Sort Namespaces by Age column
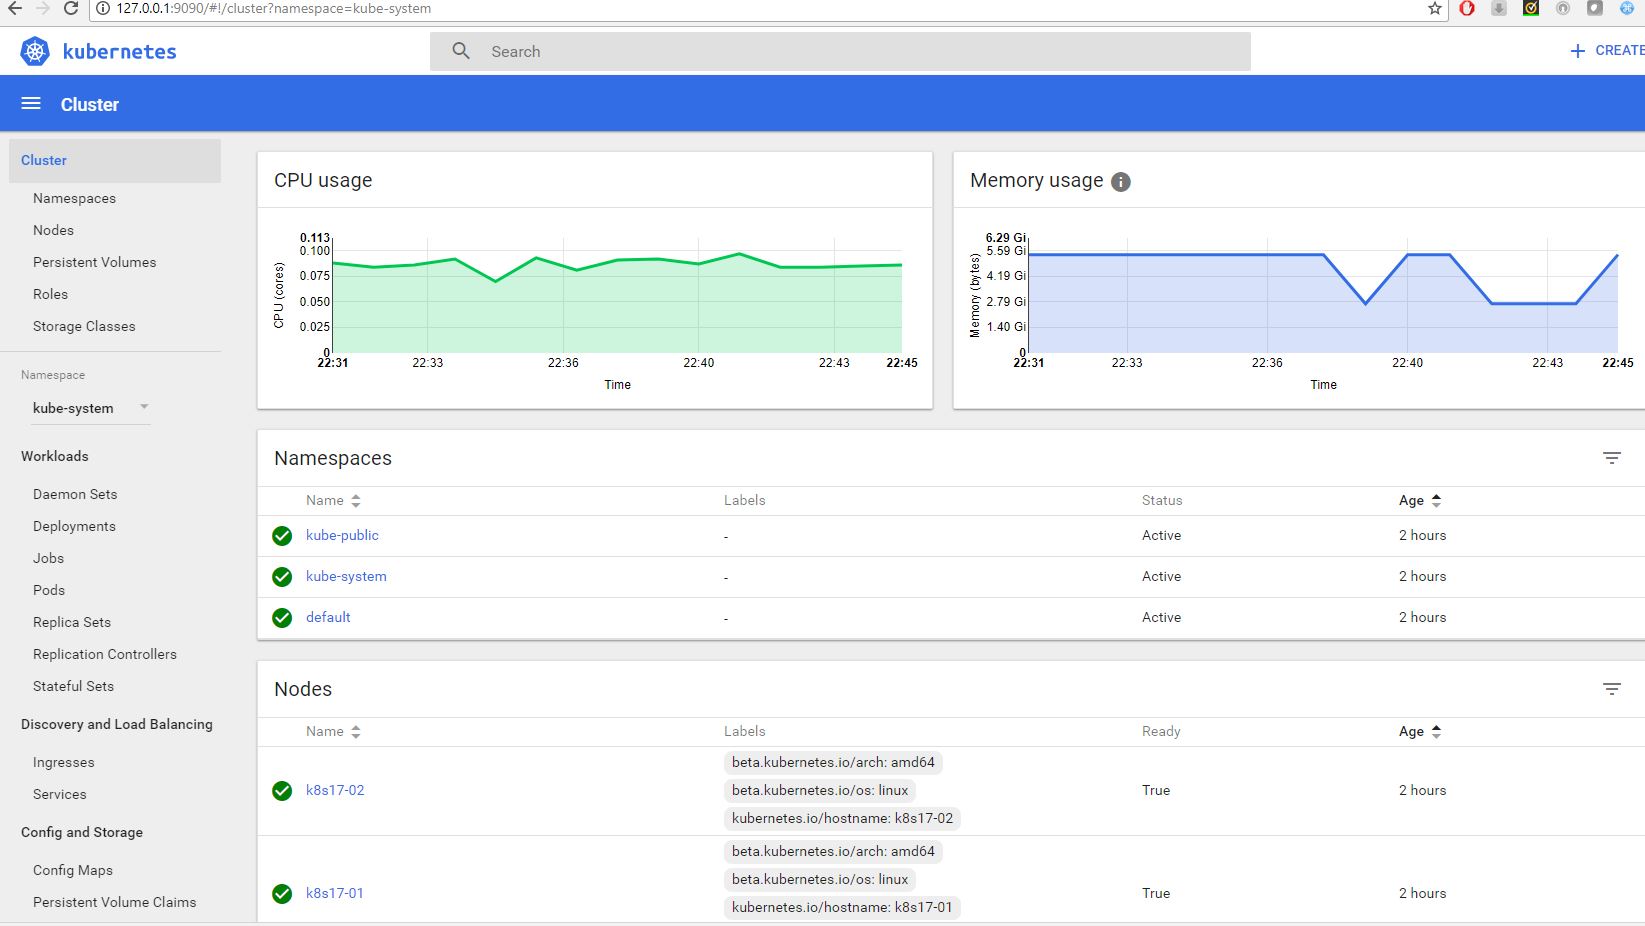This screenshot has width=1645, height=926. [1420, 500]
